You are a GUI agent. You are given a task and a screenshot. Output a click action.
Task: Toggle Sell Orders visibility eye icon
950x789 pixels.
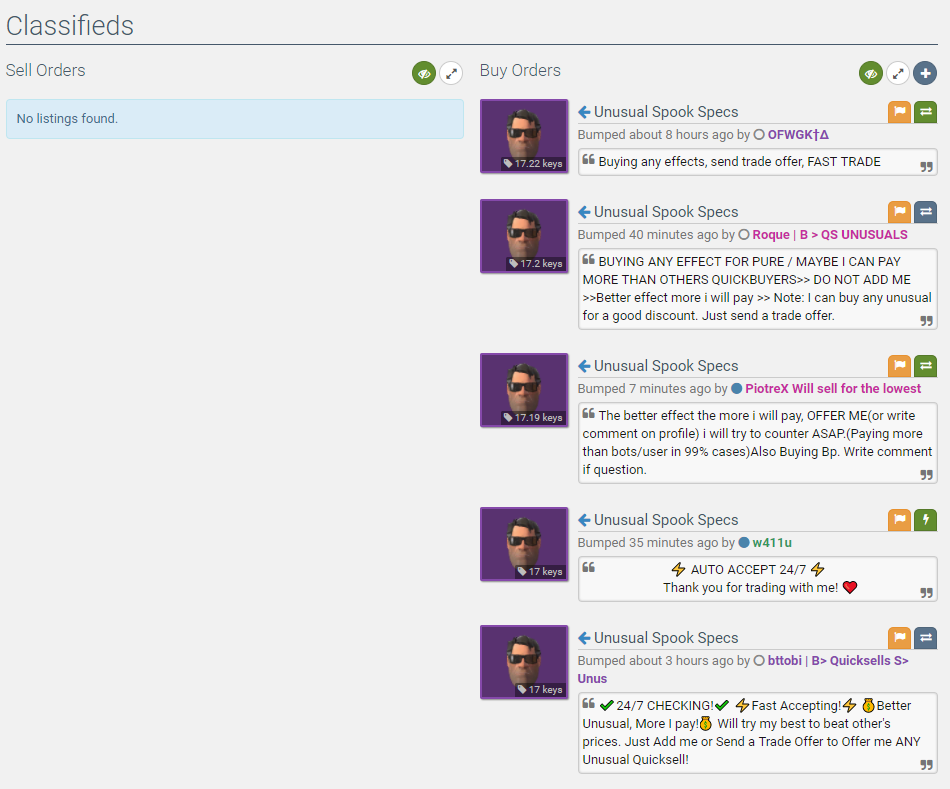[x=424, y=73]
